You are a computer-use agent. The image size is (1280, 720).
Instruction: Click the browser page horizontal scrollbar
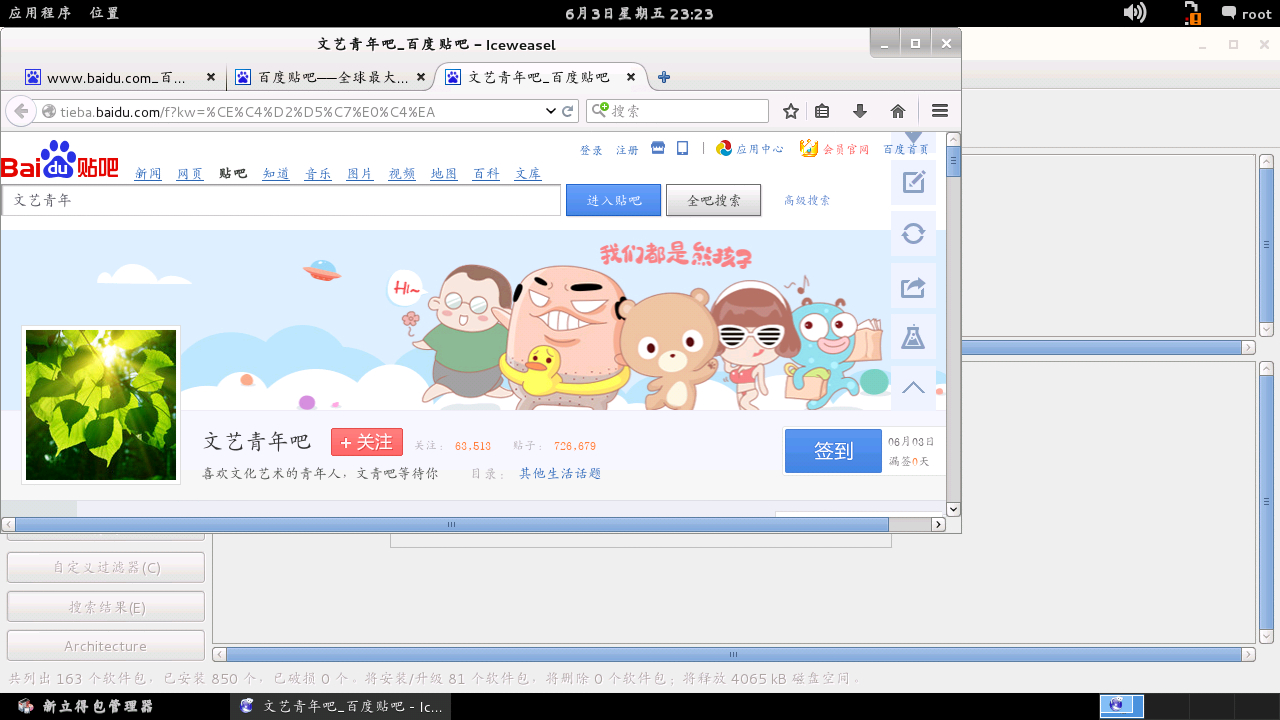pos(452,524)
